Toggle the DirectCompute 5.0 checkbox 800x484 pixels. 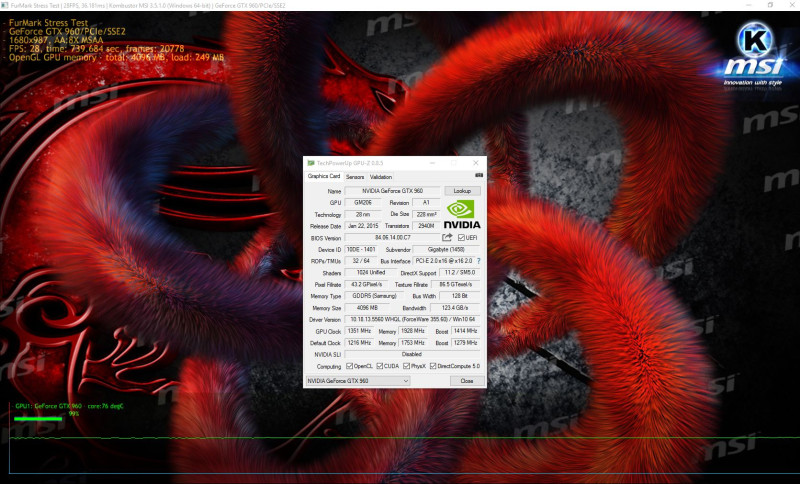coord(433,366)
